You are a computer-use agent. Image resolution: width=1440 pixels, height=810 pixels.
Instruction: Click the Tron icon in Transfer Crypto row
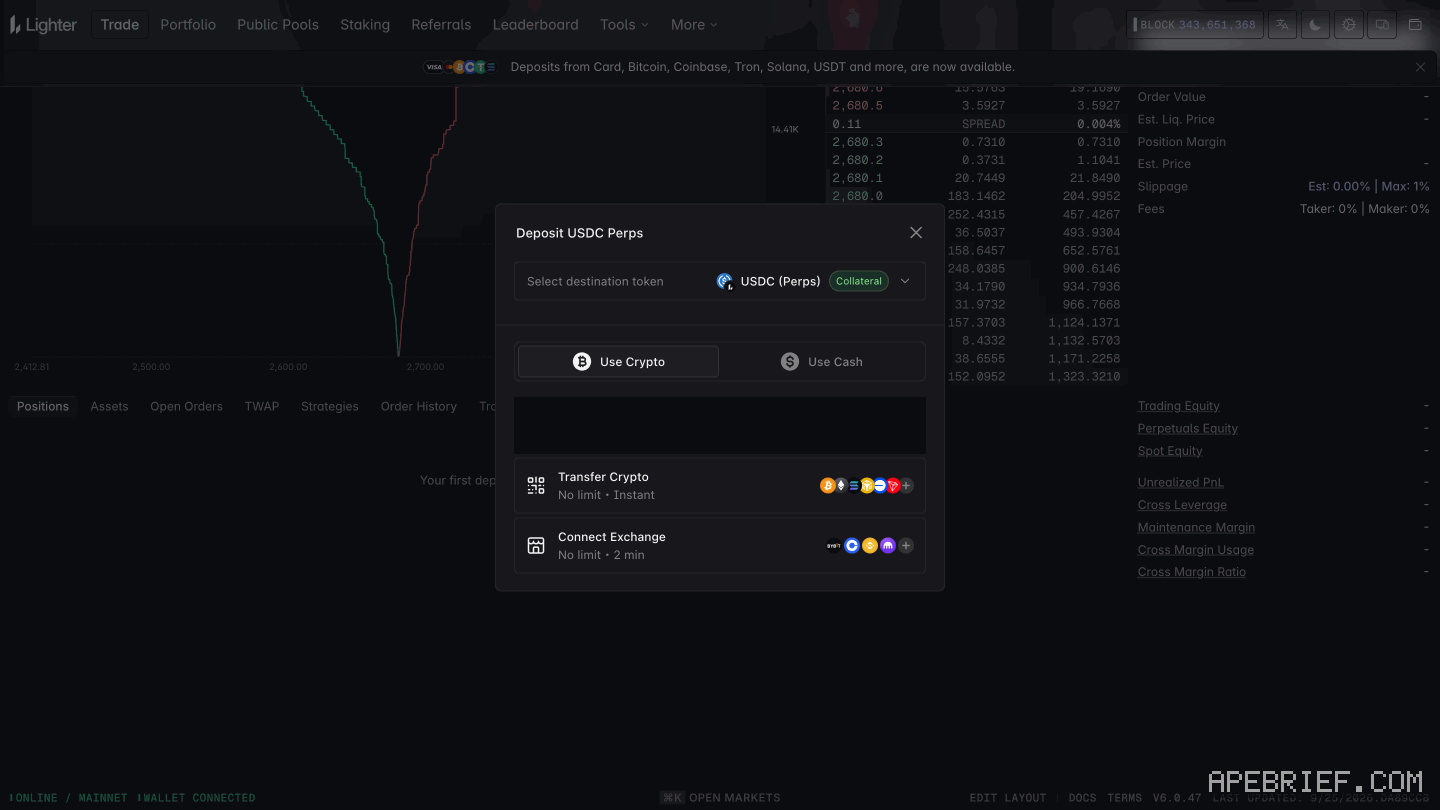pos(893,486)
